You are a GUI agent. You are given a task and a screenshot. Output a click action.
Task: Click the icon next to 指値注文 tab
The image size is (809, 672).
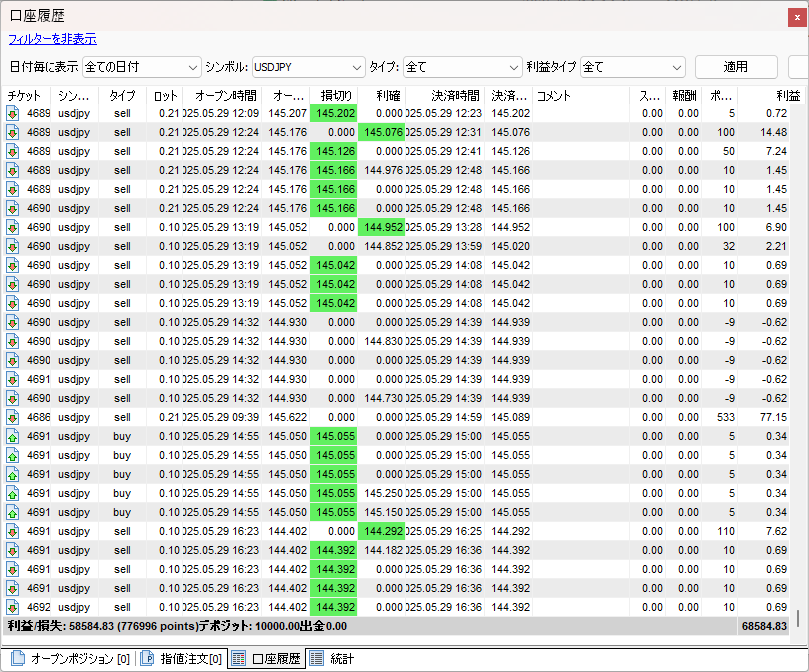click(146, 658)
